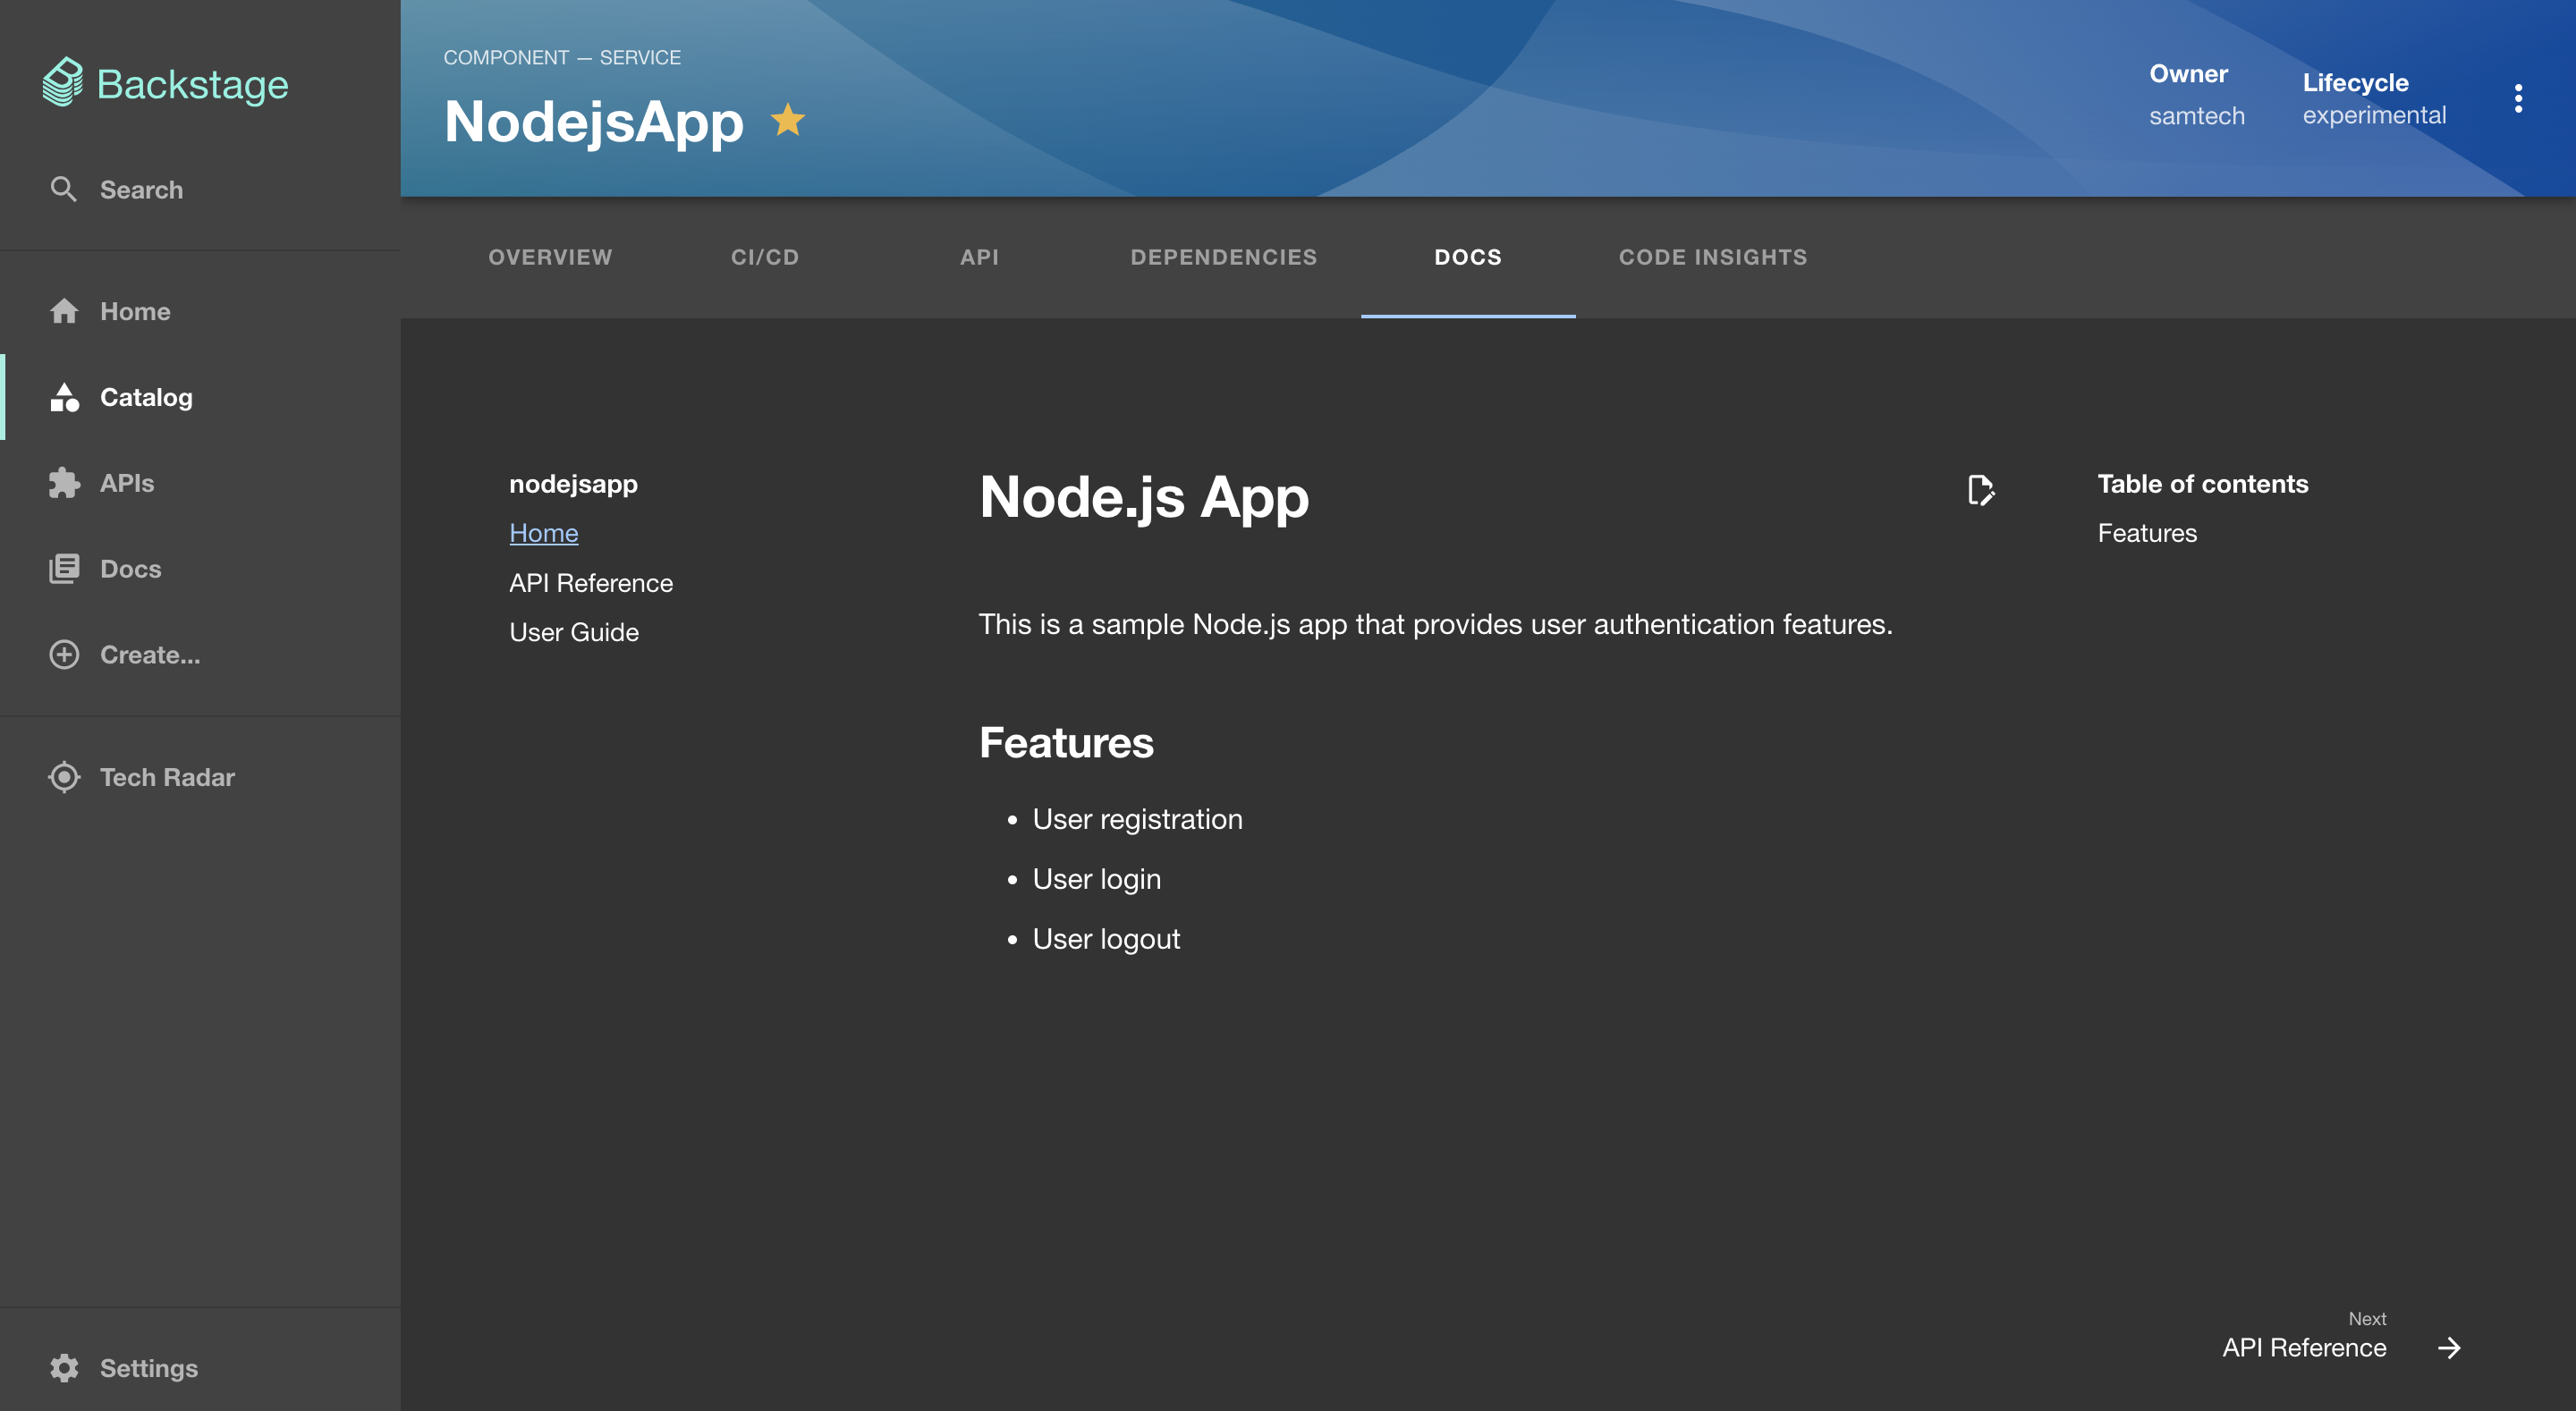Open the Docs sidebar entry

click(200, 569)
